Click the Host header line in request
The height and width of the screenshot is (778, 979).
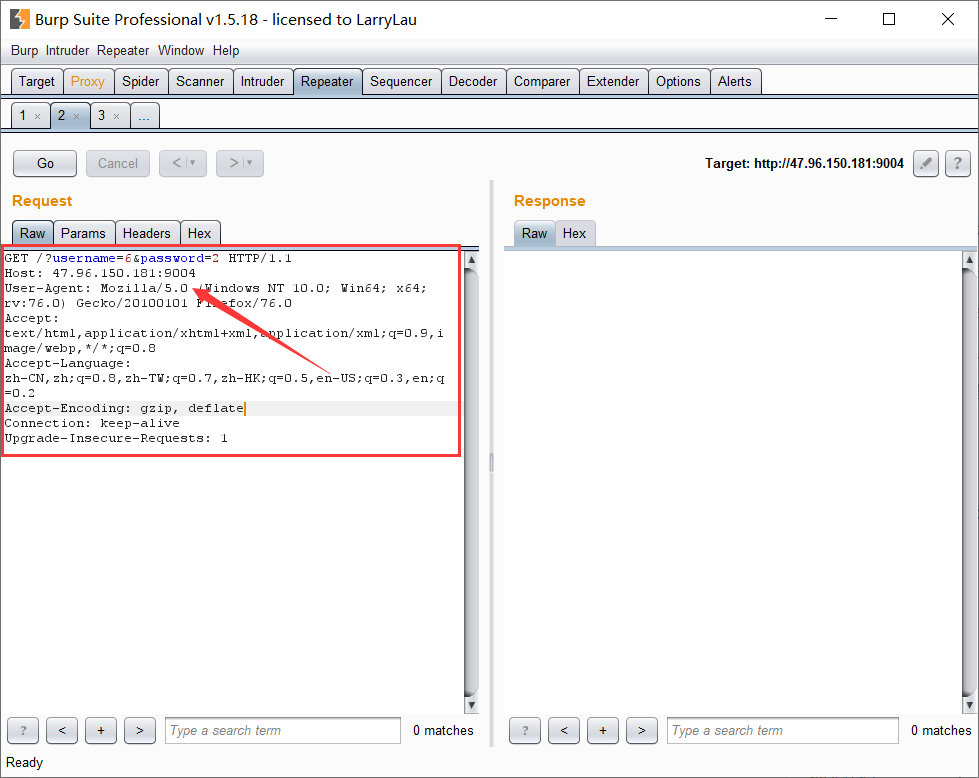[x=100, y=273]
